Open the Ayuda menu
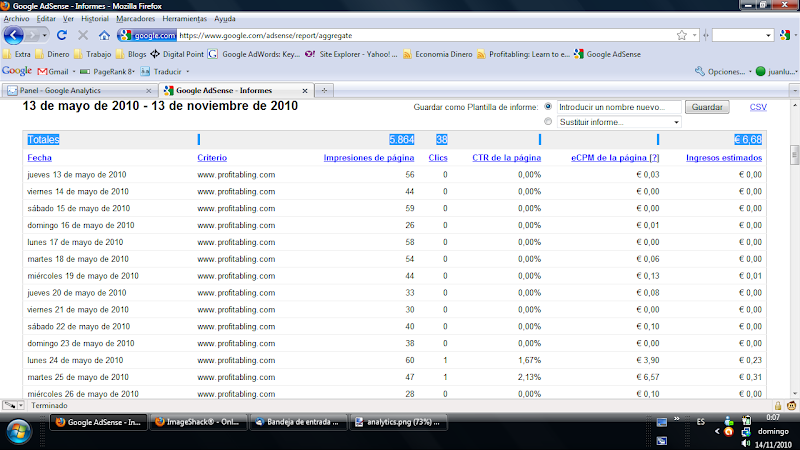The image size is (800, 450). [x=224, y=18]
